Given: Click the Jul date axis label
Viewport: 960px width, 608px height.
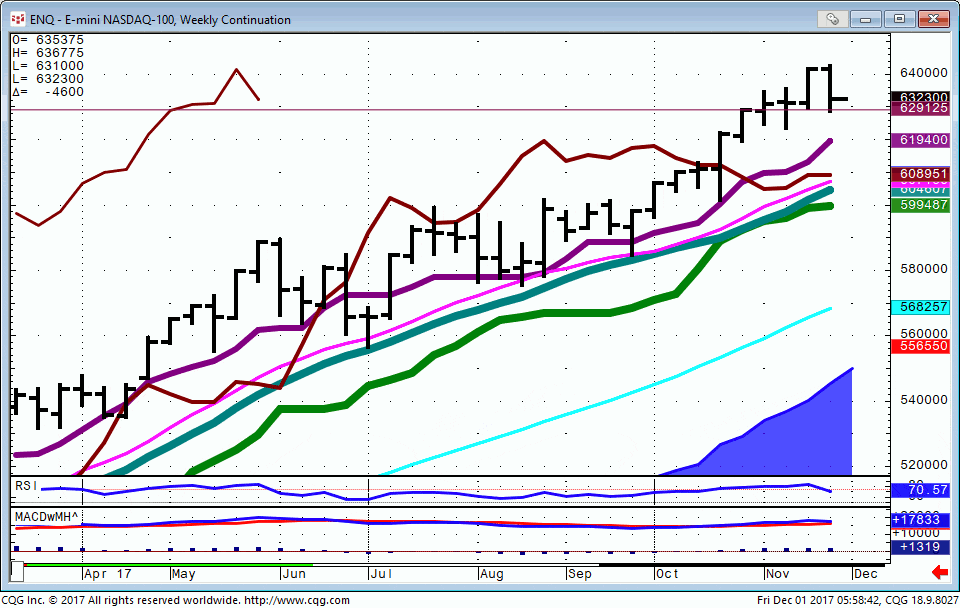Looking at the screenshot, I should 381,574.
